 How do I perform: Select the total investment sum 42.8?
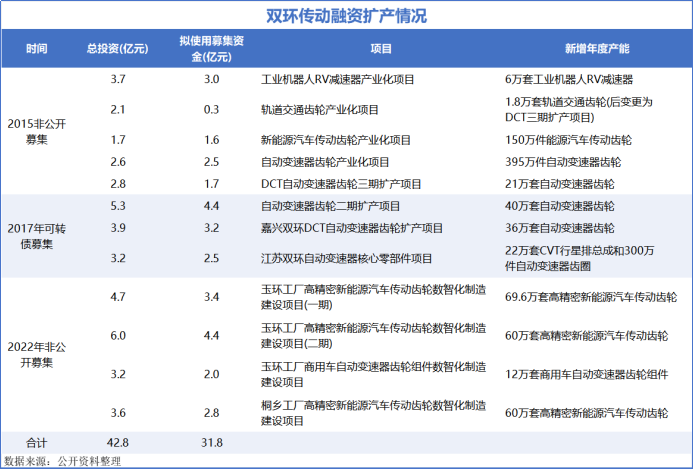coord(118,443)
